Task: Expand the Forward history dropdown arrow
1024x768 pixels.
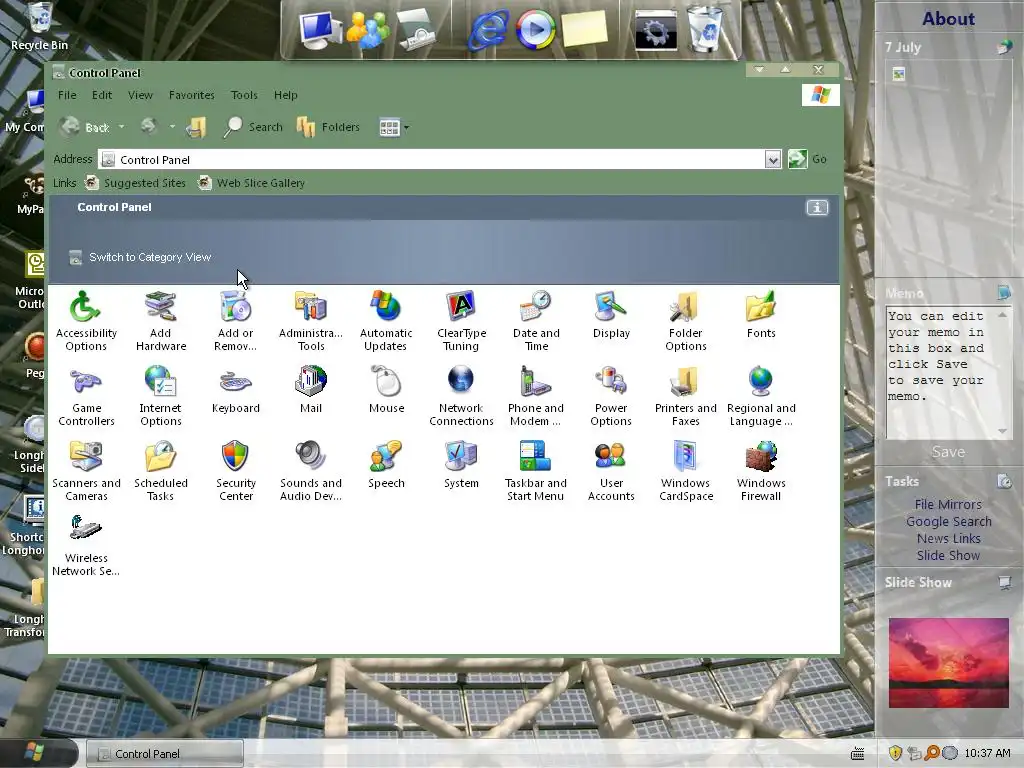Action: tap(172, 127)
